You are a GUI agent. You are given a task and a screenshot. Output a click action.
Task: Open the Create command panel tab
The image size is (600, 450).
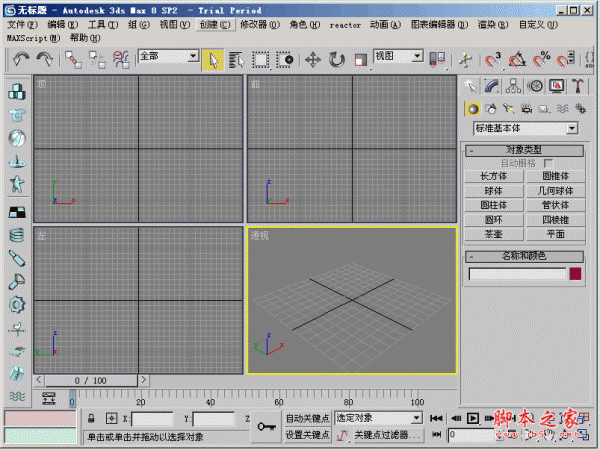(x=471, y=86)
